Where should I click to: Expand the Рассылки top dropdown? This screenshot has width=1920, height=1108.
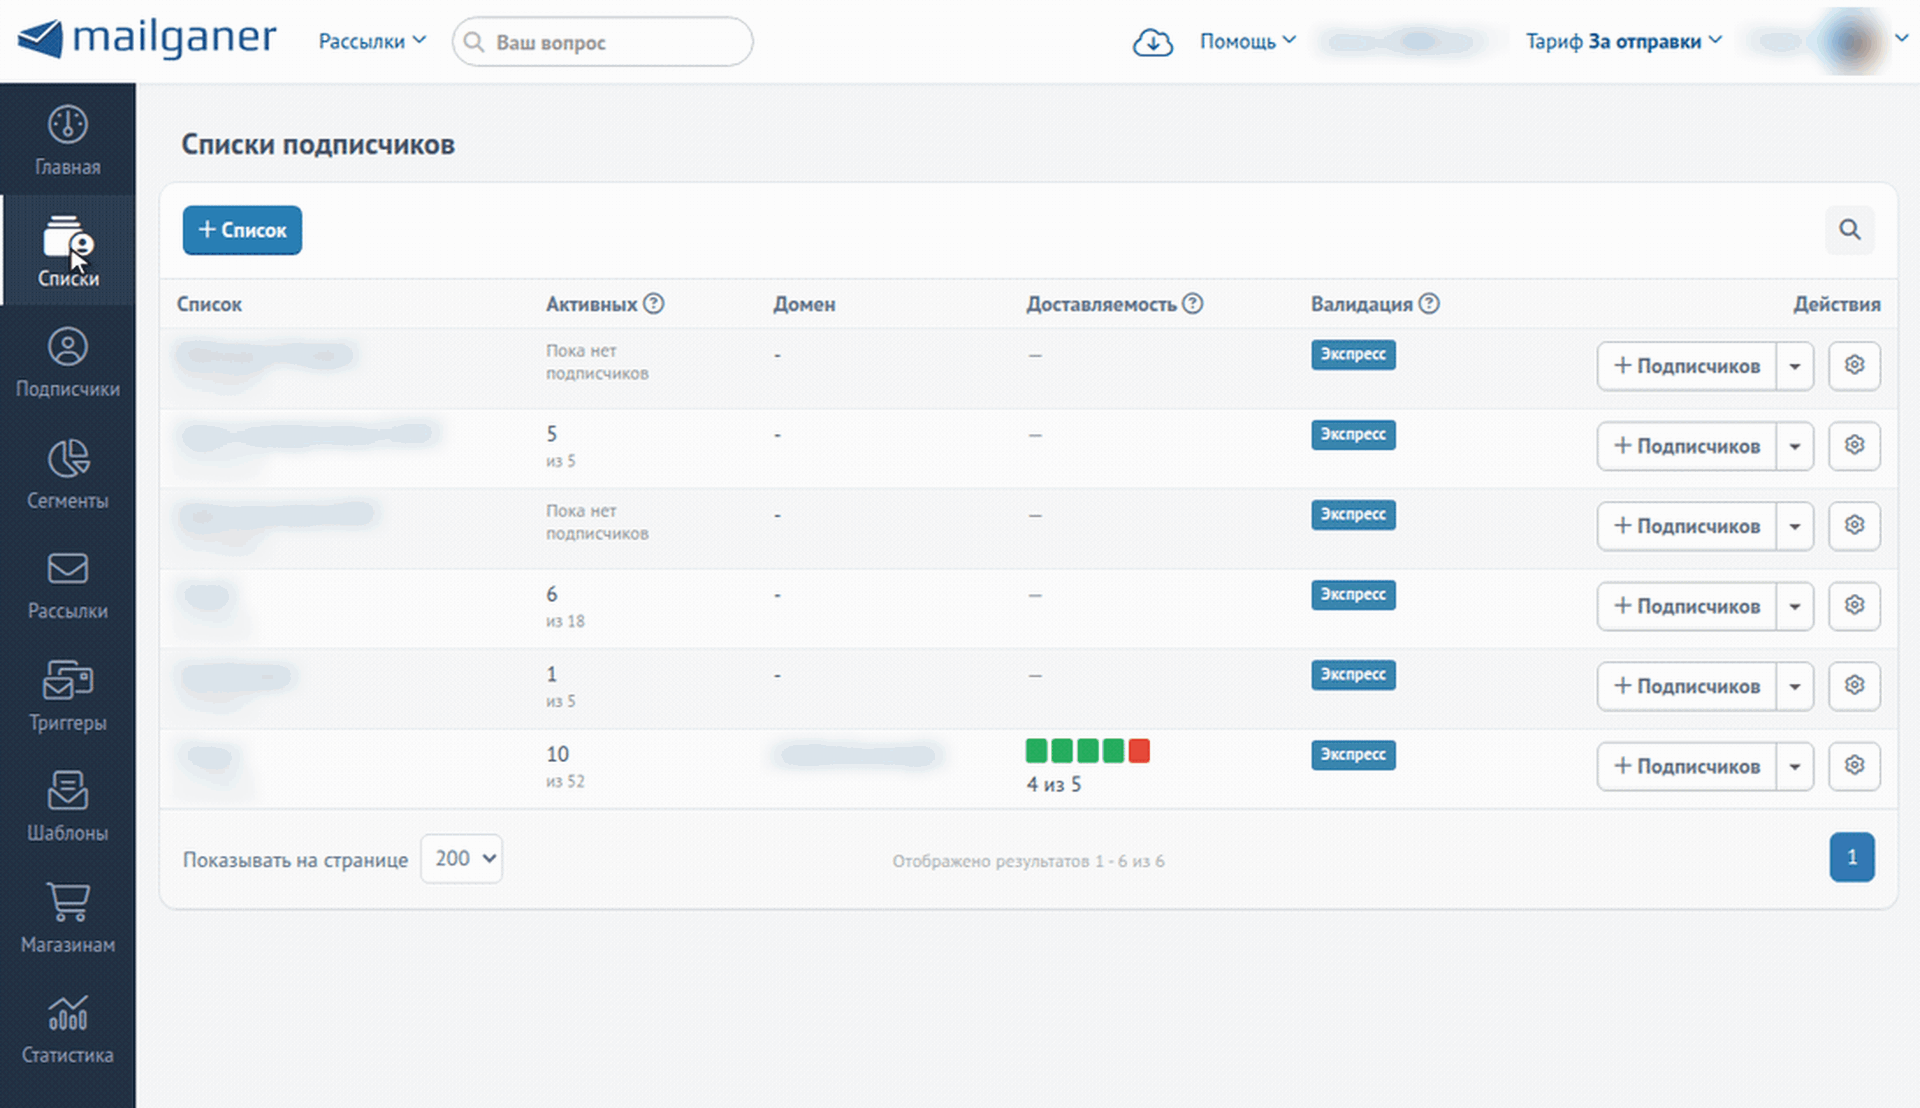point(372,41)
